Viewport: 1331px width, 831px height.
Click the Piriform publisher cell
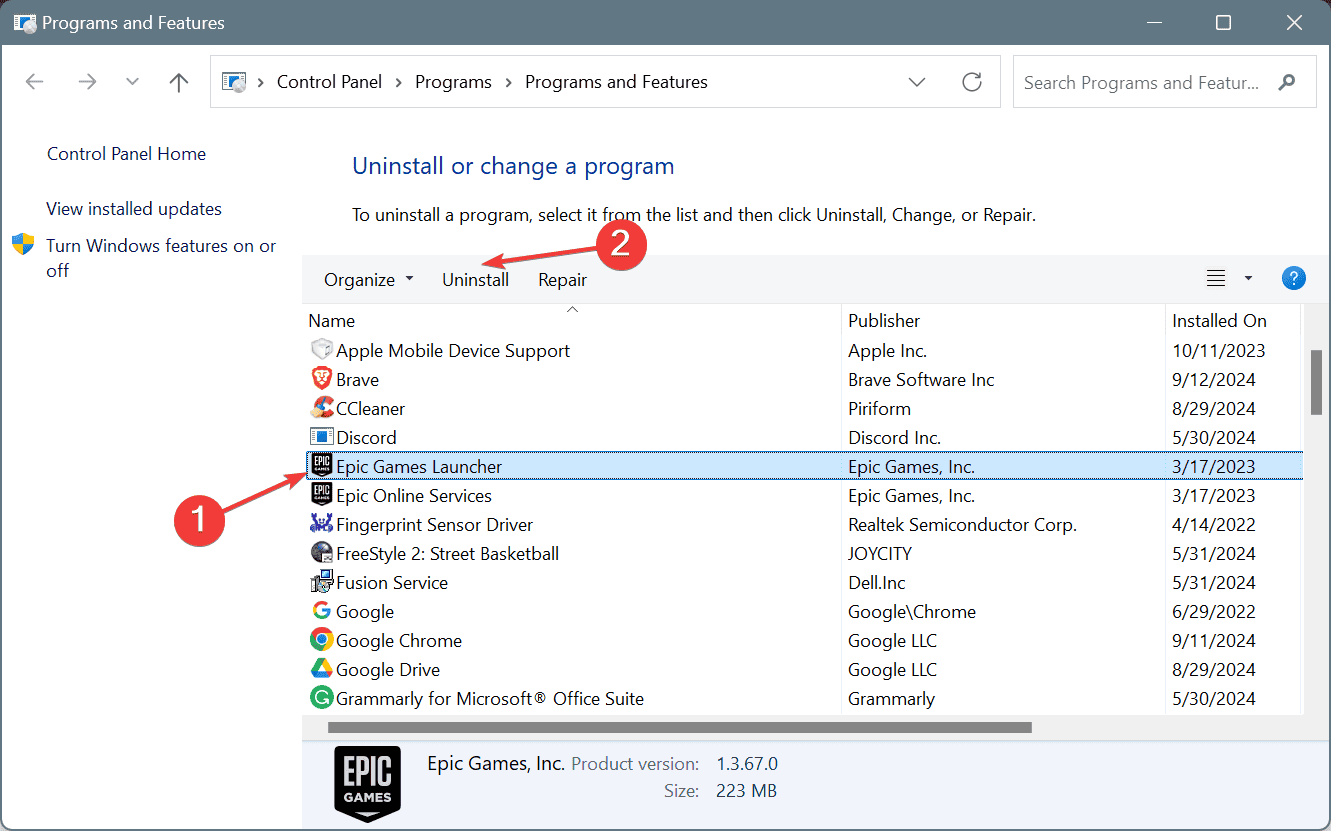(x=879, y=409)
